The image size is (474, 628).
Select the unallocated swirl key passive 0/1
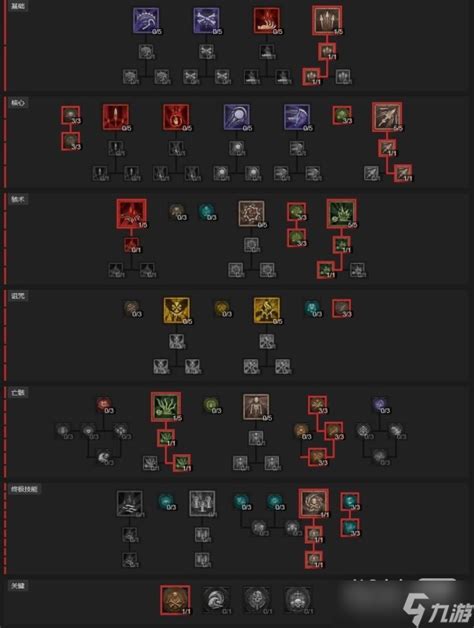tap(216, 600)
